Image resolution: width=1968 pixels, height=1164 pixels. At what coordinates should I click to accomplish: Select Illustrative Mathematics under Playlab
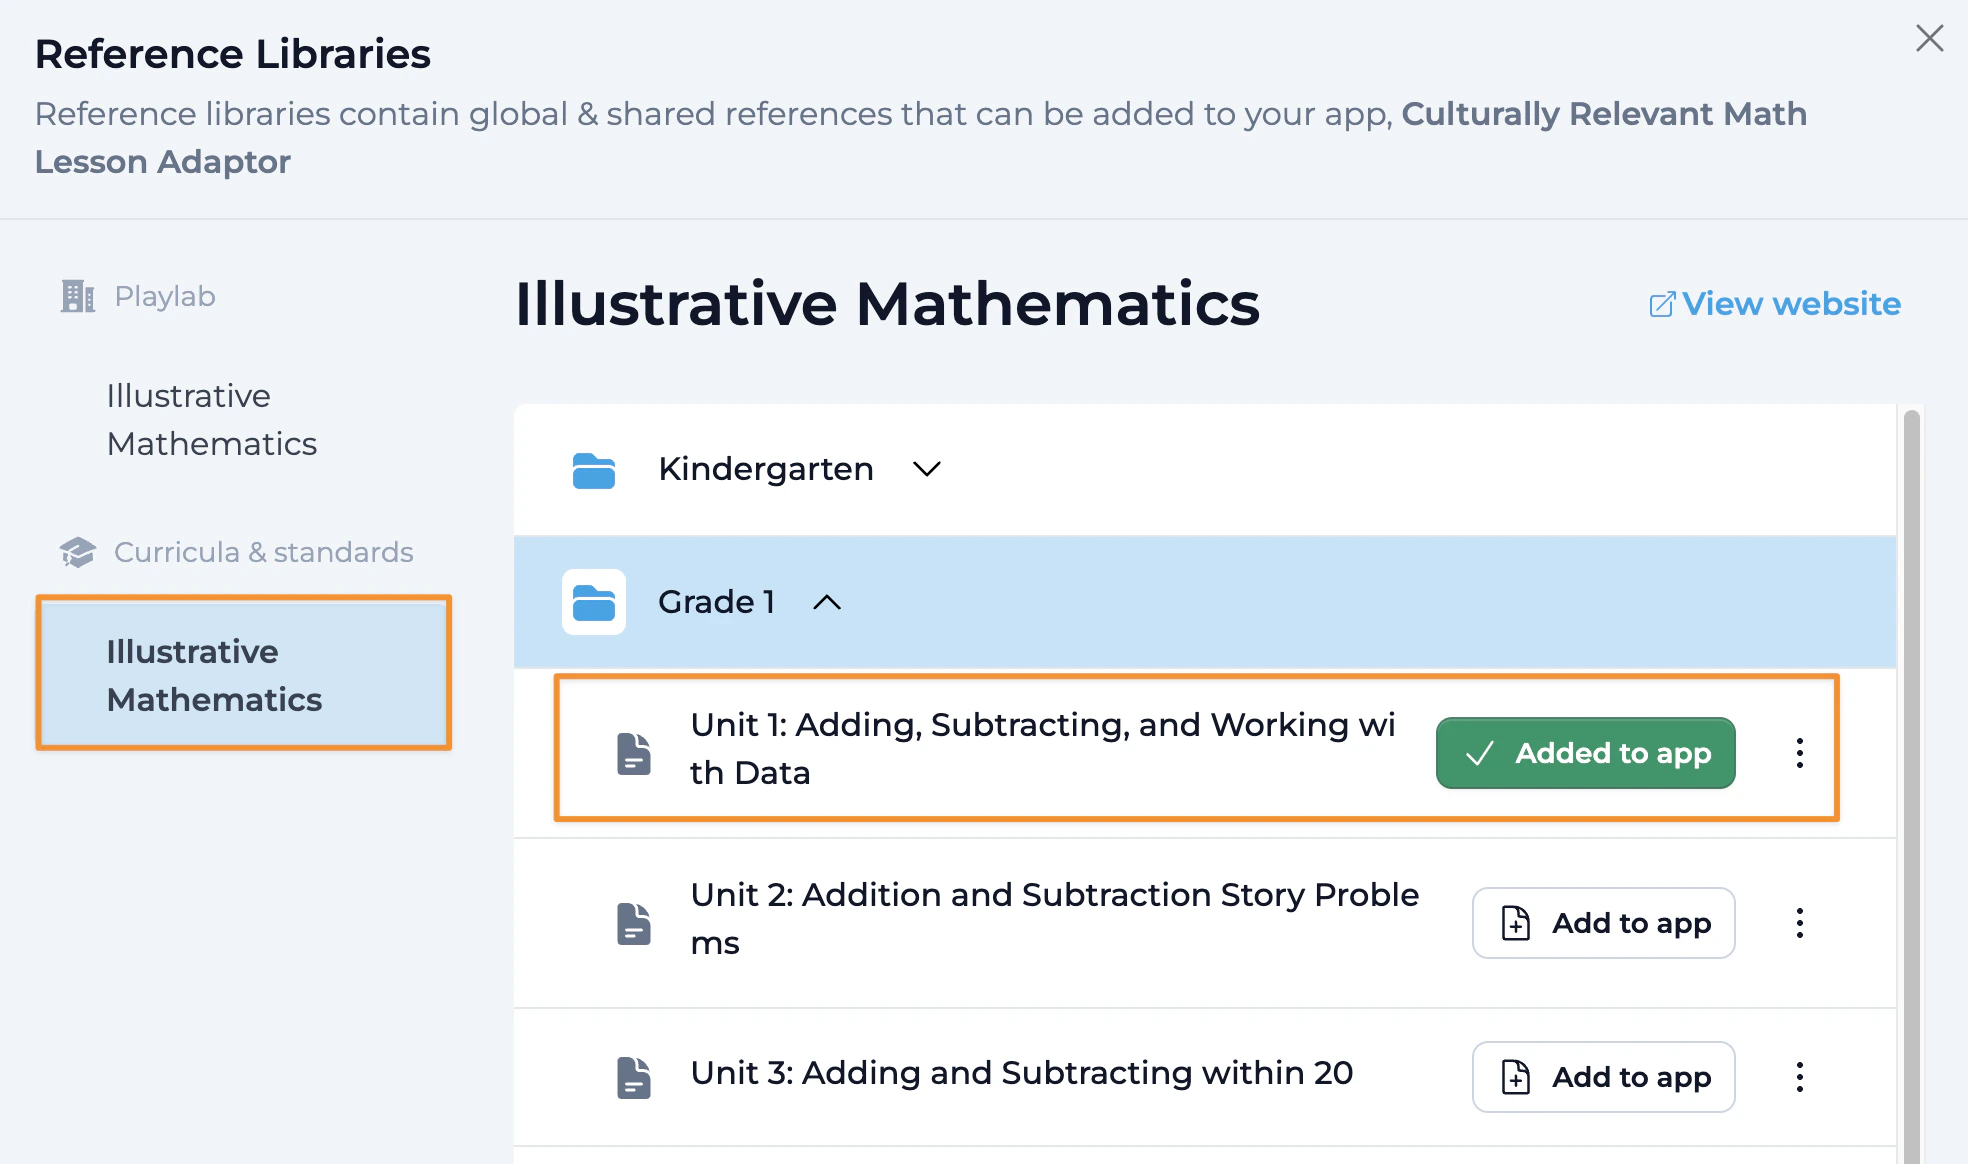click(x=212, y=420)
